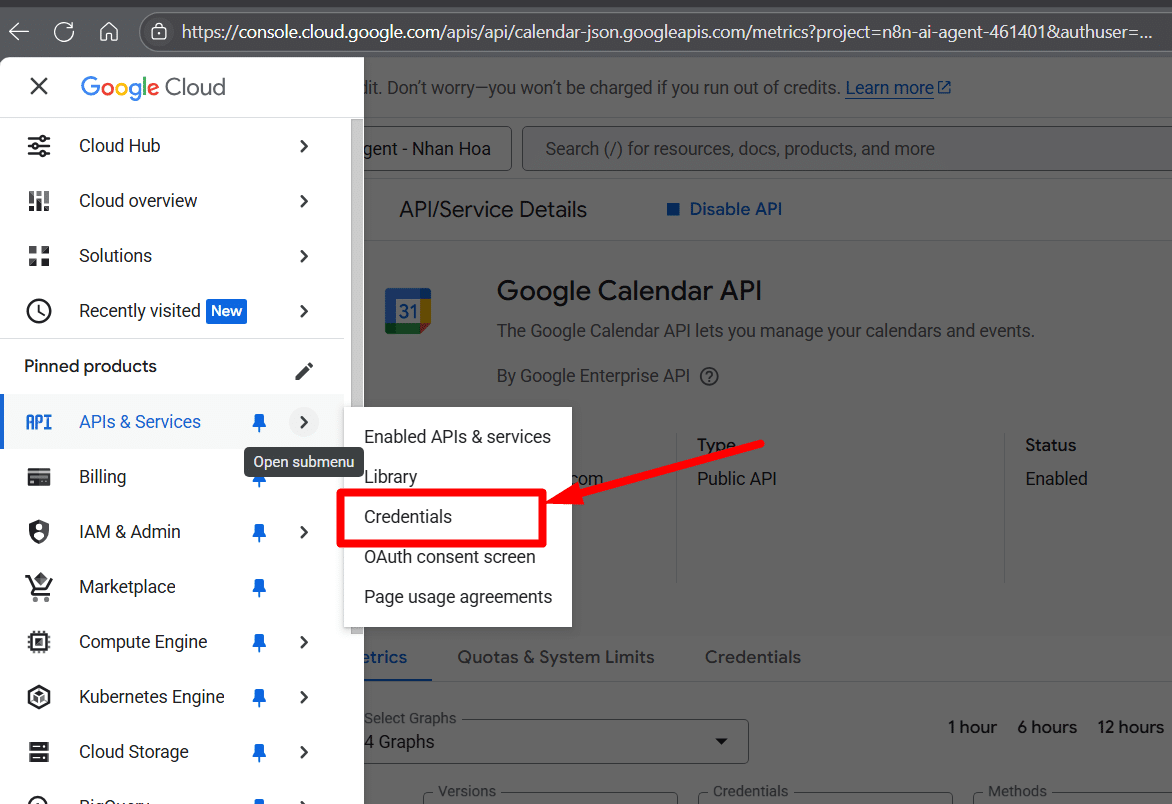This screenshot has height=804, width=1172.
Task: Unpin Billing using its pin icon
Action: [259, 479]
